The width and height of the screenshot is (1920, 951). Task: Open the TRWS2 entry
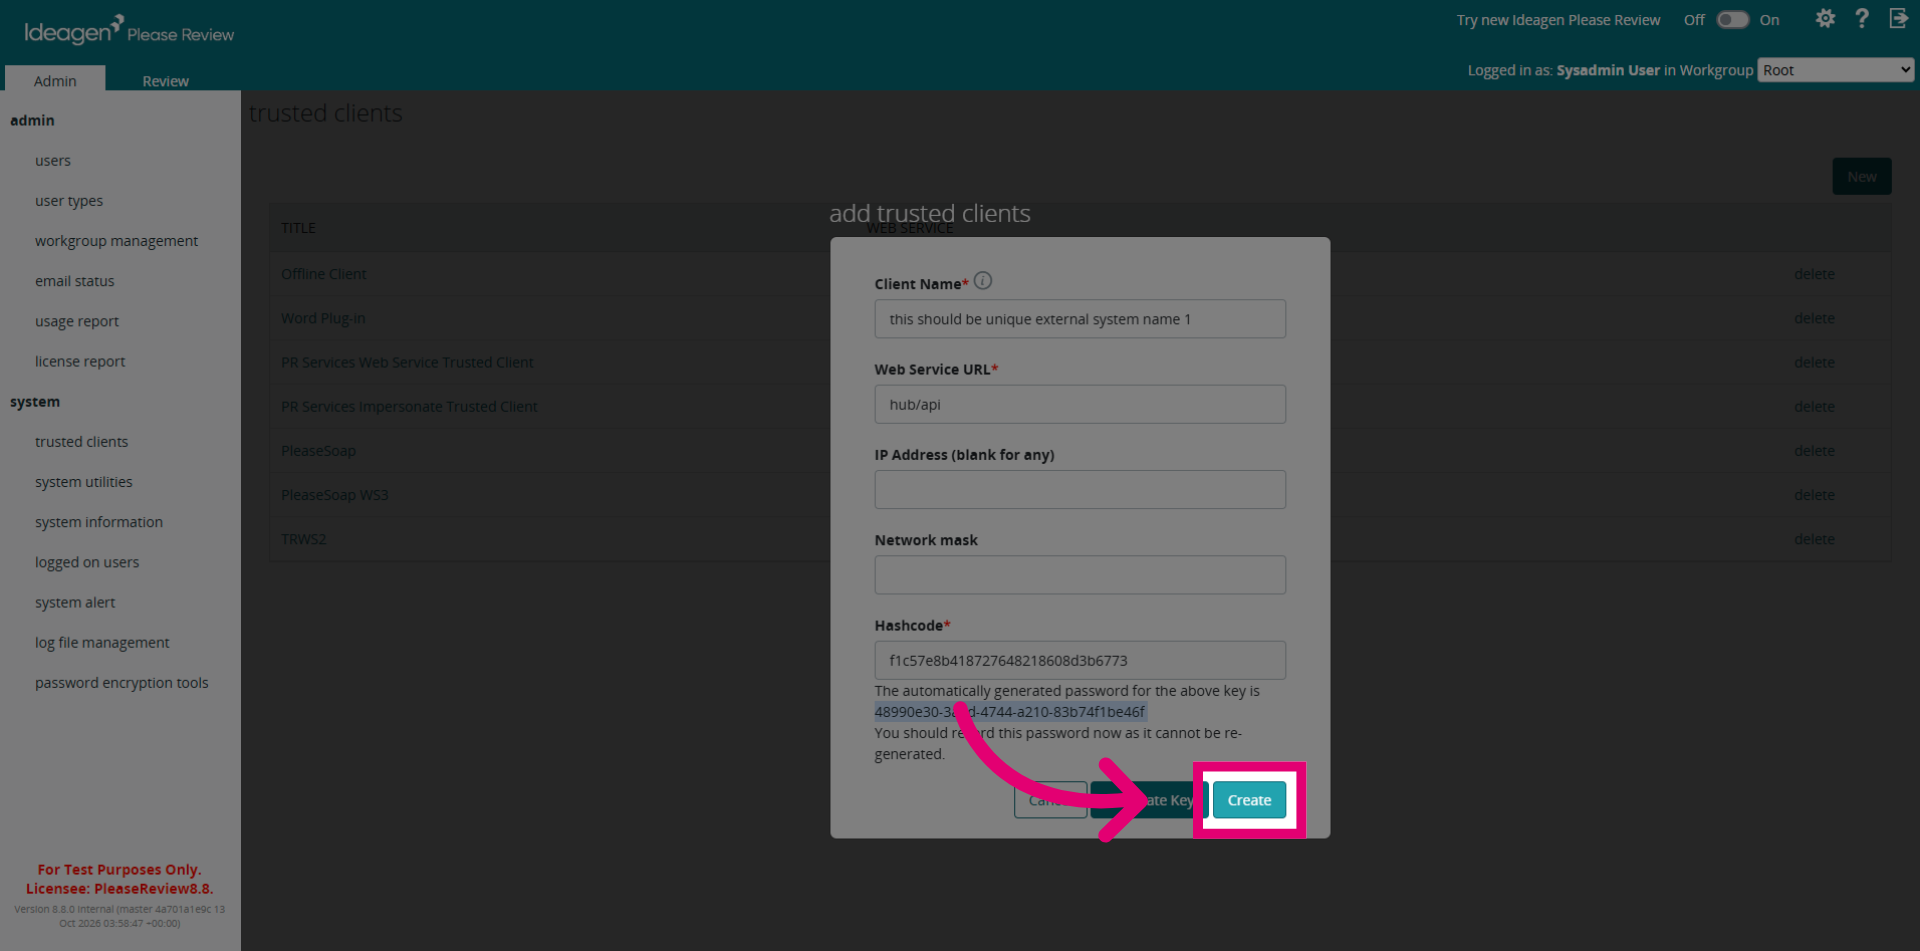point(303,539)
